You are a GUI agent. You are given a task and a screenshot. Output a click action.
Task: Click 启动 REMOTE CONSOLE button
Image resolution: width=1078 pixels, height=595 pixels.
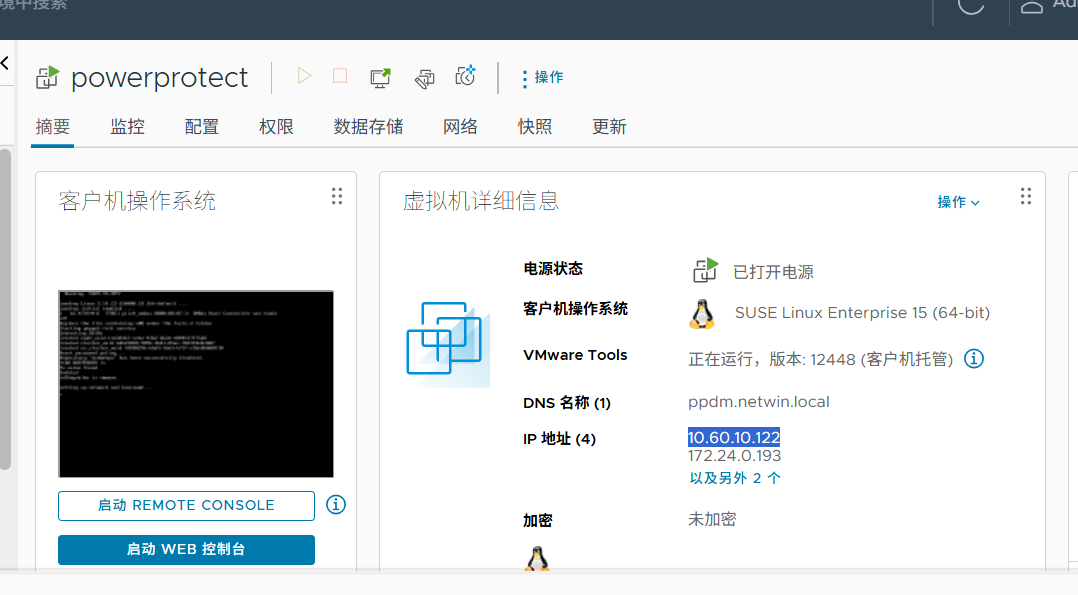tap(186, 506)
